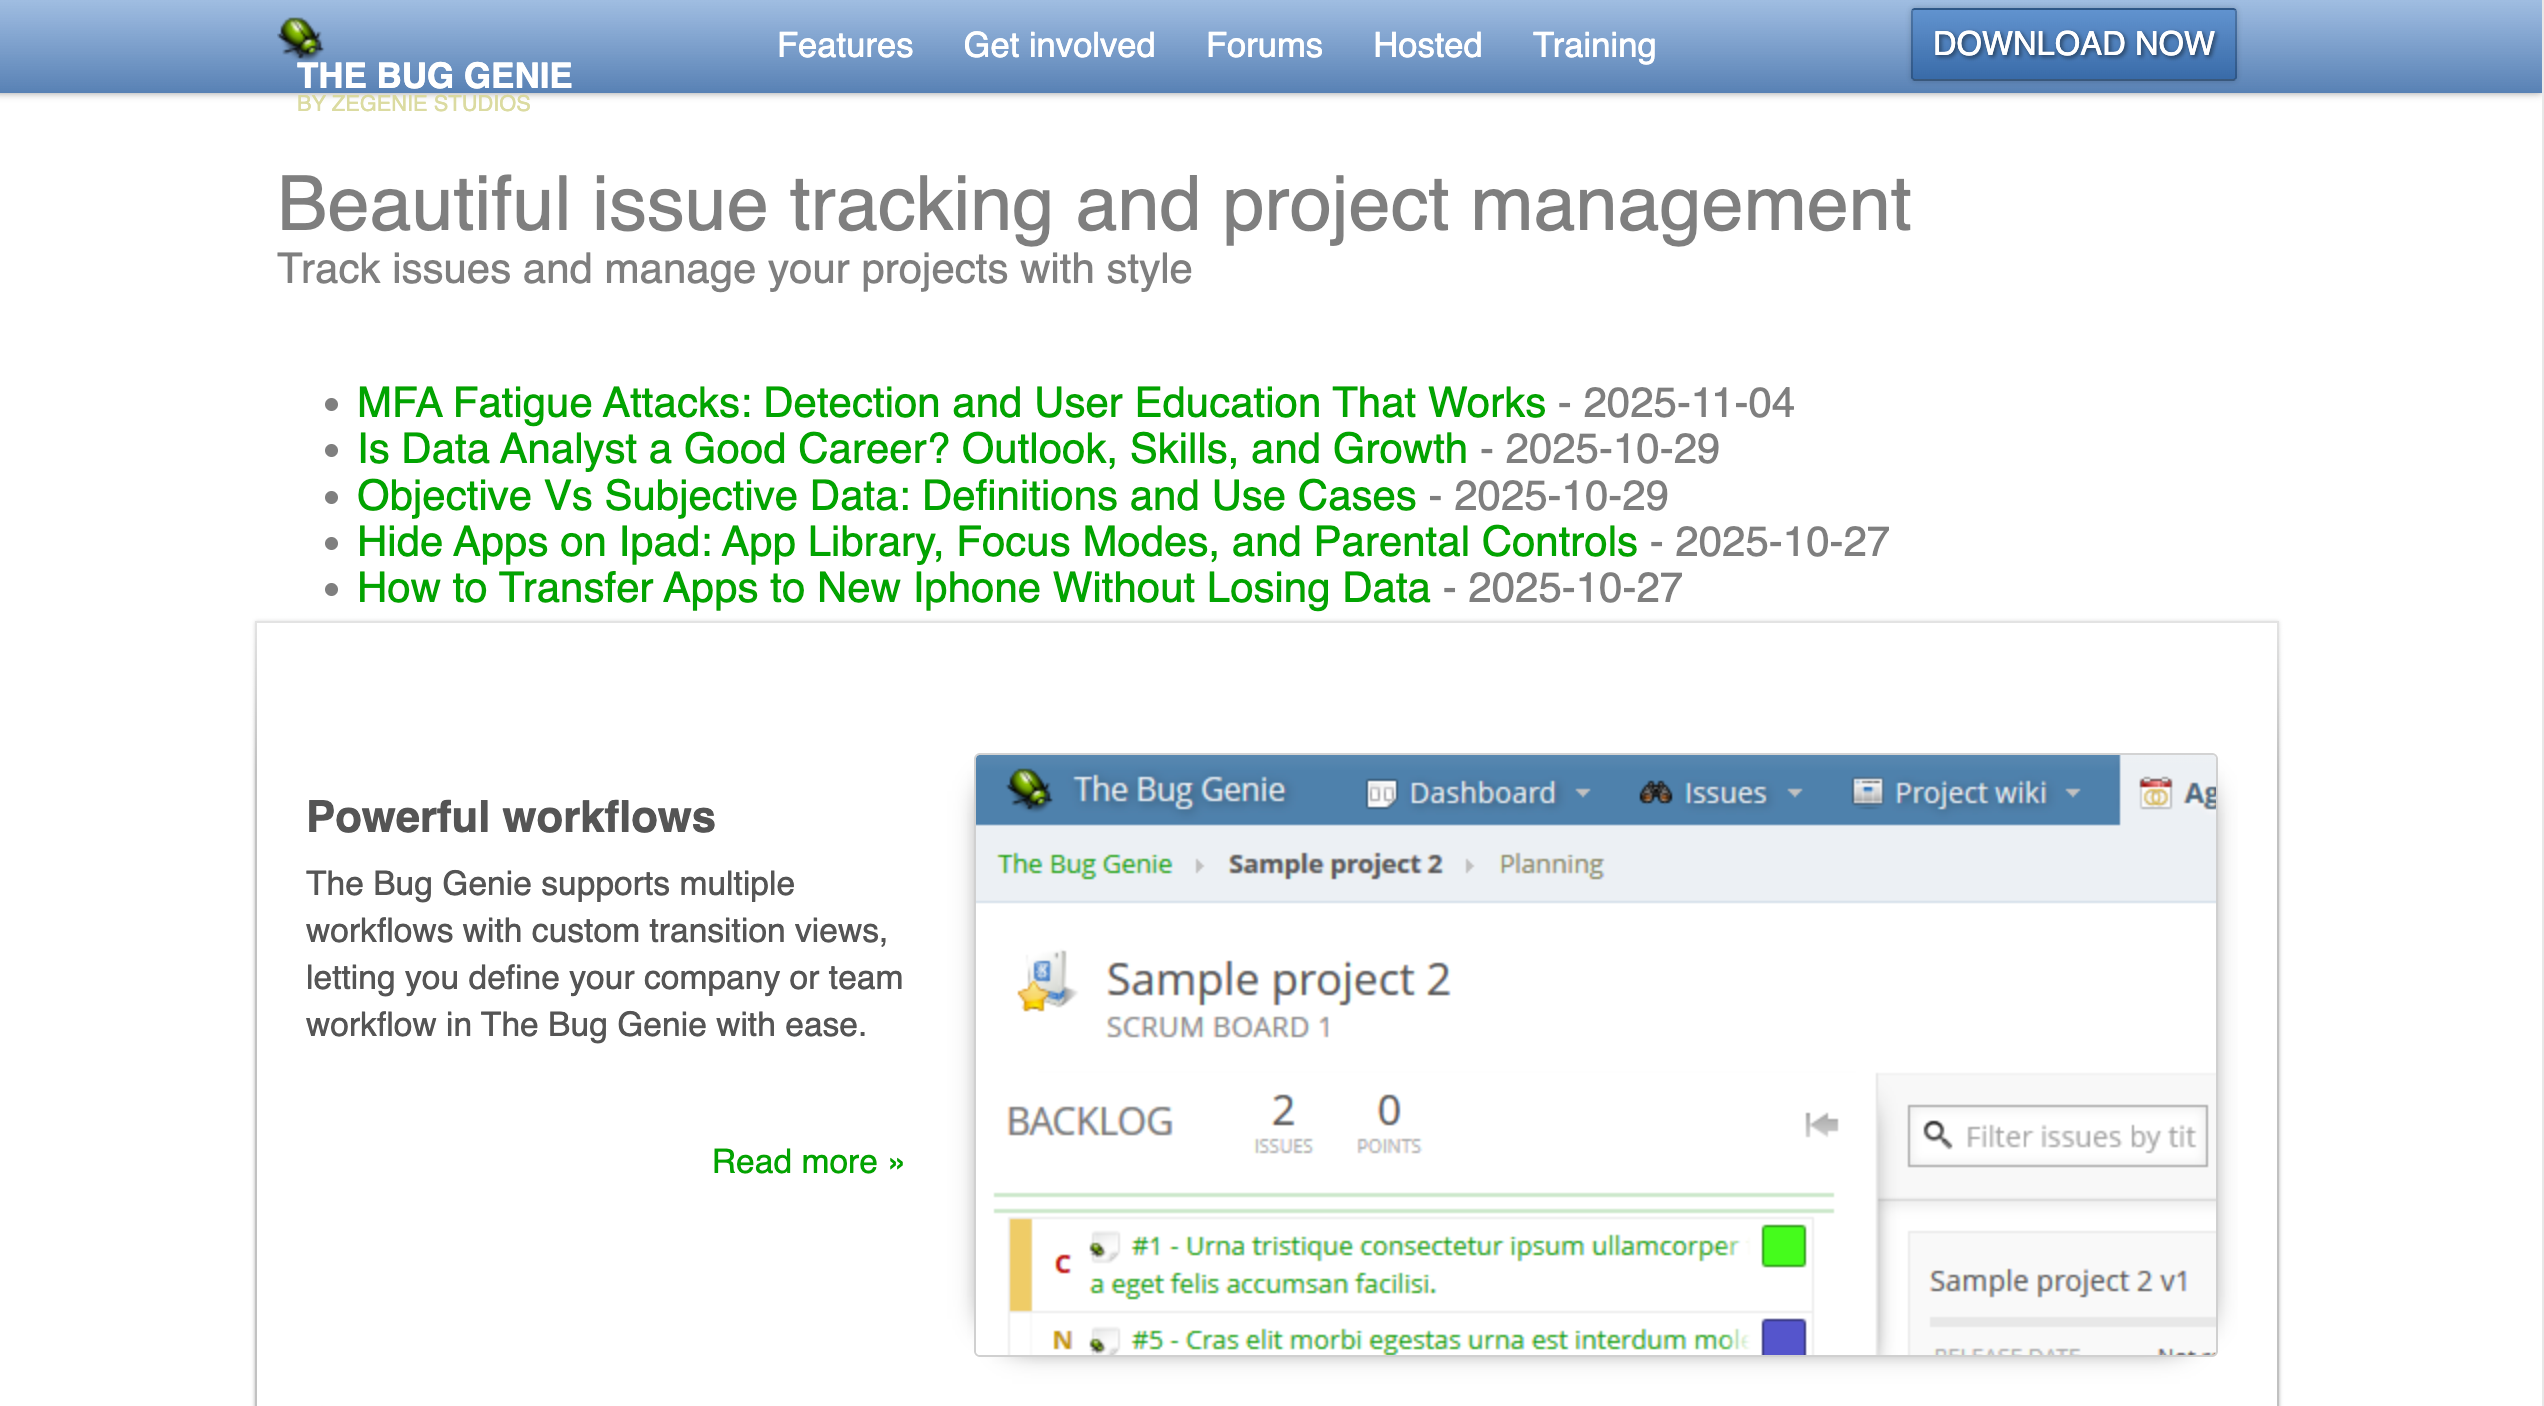Click the Bug Genie beetle logo icon
This screenshot has width=2544, height=1406.
coord(299,37)
